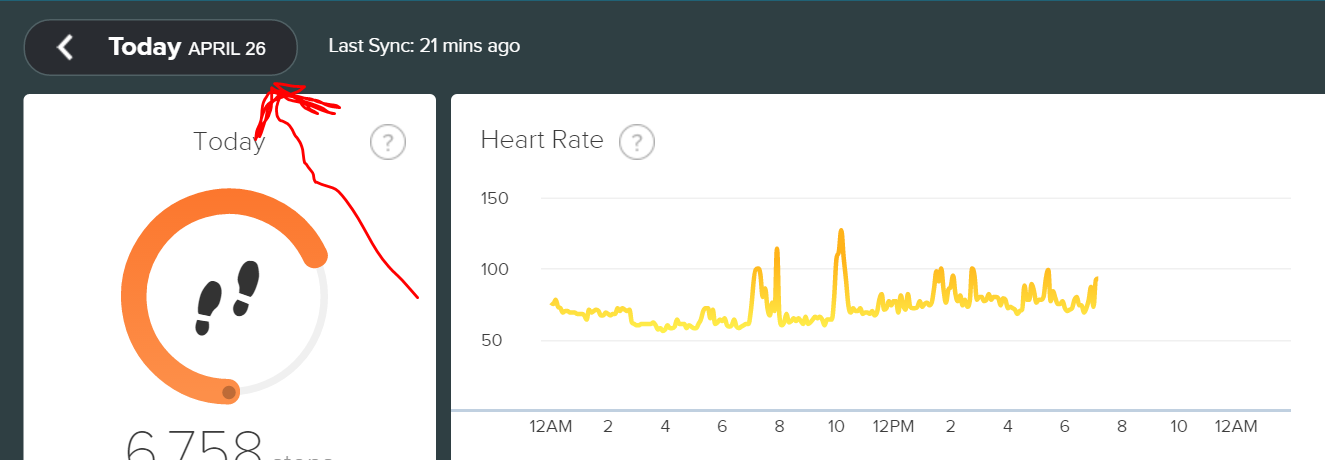
Task: Click the leftmost 12AM time axis label
Action: 551,427
